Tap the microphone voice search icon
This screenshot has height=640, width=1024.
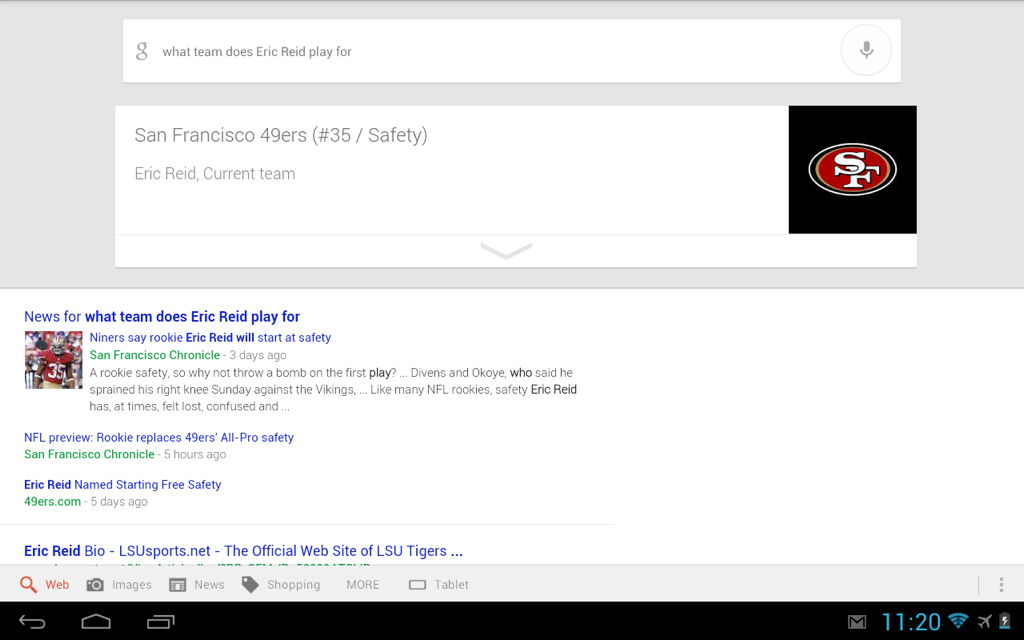pyautogui.click(x=866, y=50)
